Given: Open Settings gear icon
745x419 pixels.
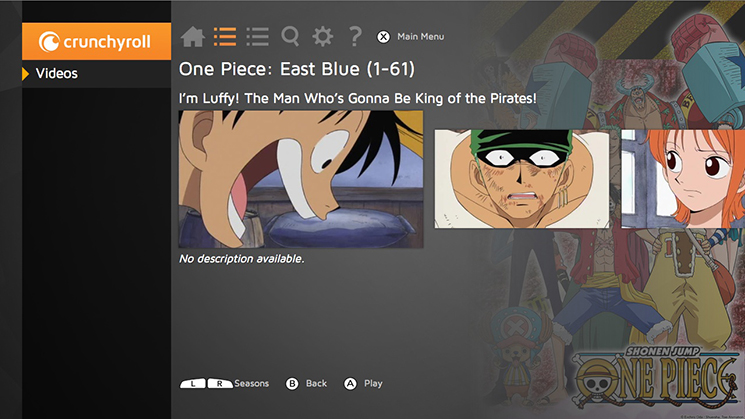Looking at the screenshot, I should click(322, 37).
